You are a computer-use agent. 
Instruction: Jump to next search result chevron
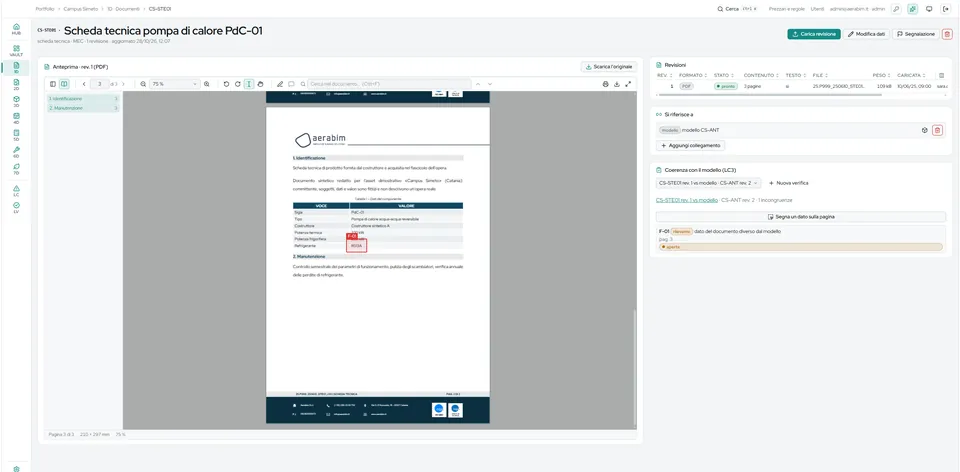pos(489,84)
